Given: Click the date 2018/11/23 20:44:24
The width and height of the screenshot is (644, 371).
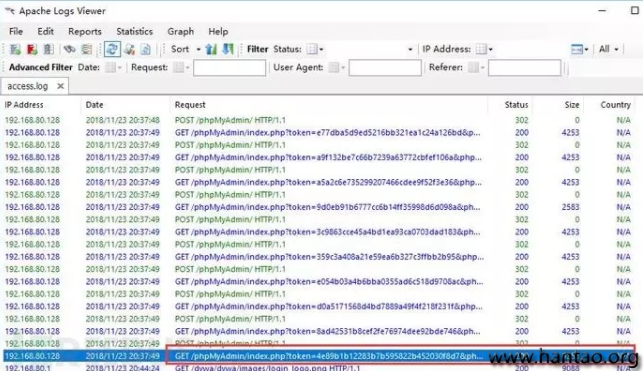Looking at the screenshot, I should click(x=122, y=368).
